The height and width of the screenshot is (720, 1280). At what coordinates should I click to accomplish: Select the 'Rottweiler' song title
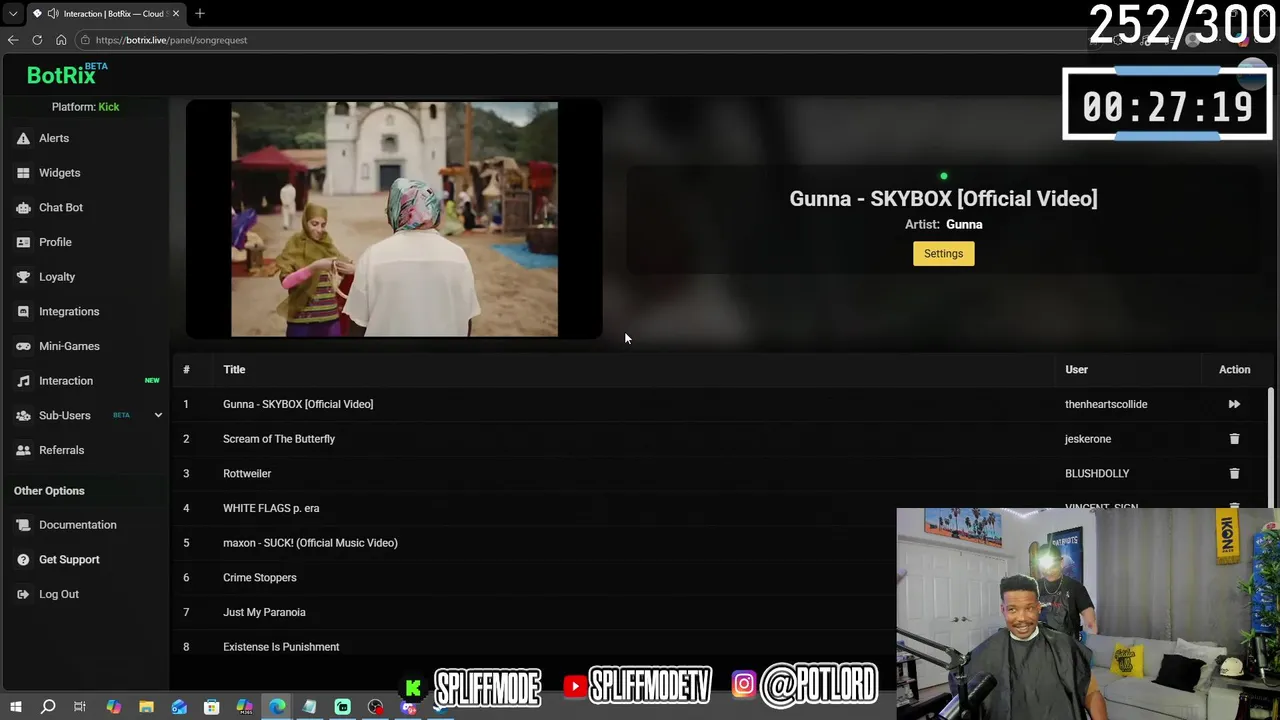pyautogui.click(x=247, y=473)
